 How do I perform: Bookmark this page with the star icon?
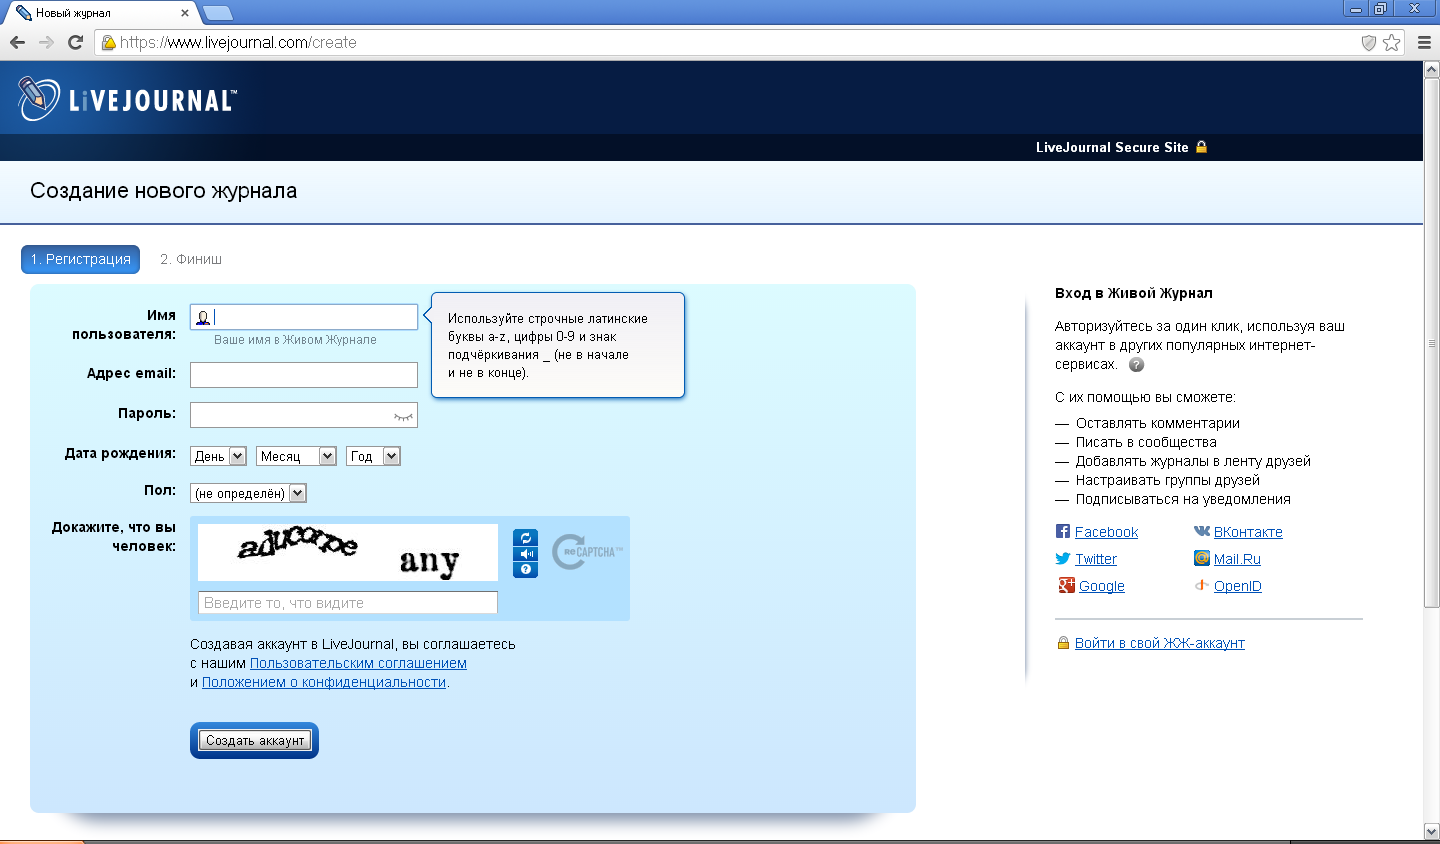pyautogui.click(x=1392, y=42)
